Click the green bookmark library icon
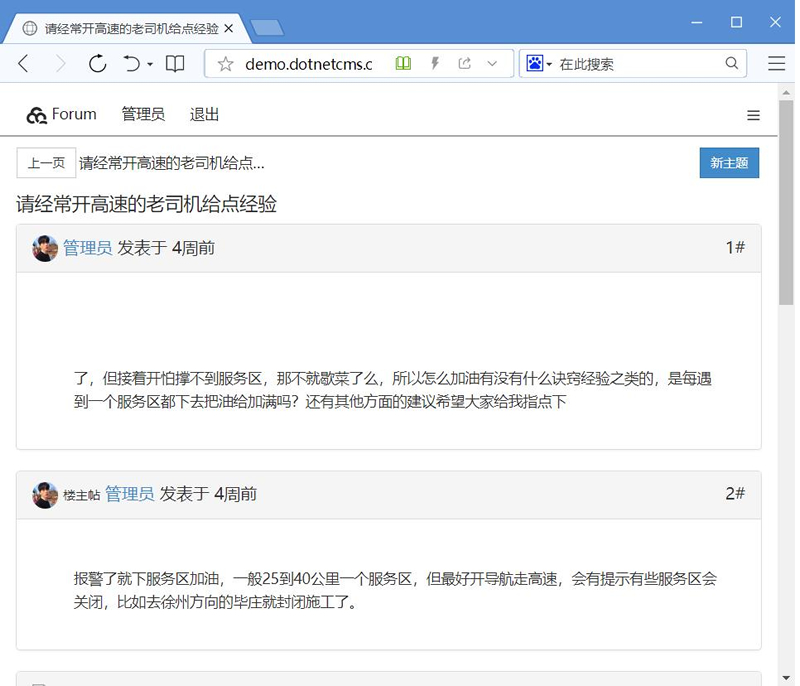This screenshot has height=686, width=800. click(x=402, y=63)
